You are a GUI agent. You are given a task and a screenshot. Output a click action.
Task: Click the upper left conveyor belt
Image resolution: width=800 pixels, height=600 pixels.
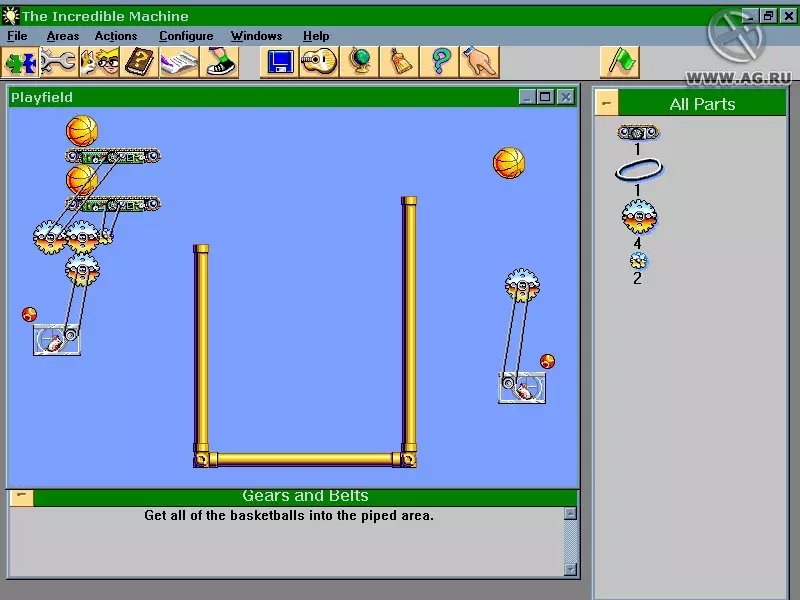coord(113,156)
